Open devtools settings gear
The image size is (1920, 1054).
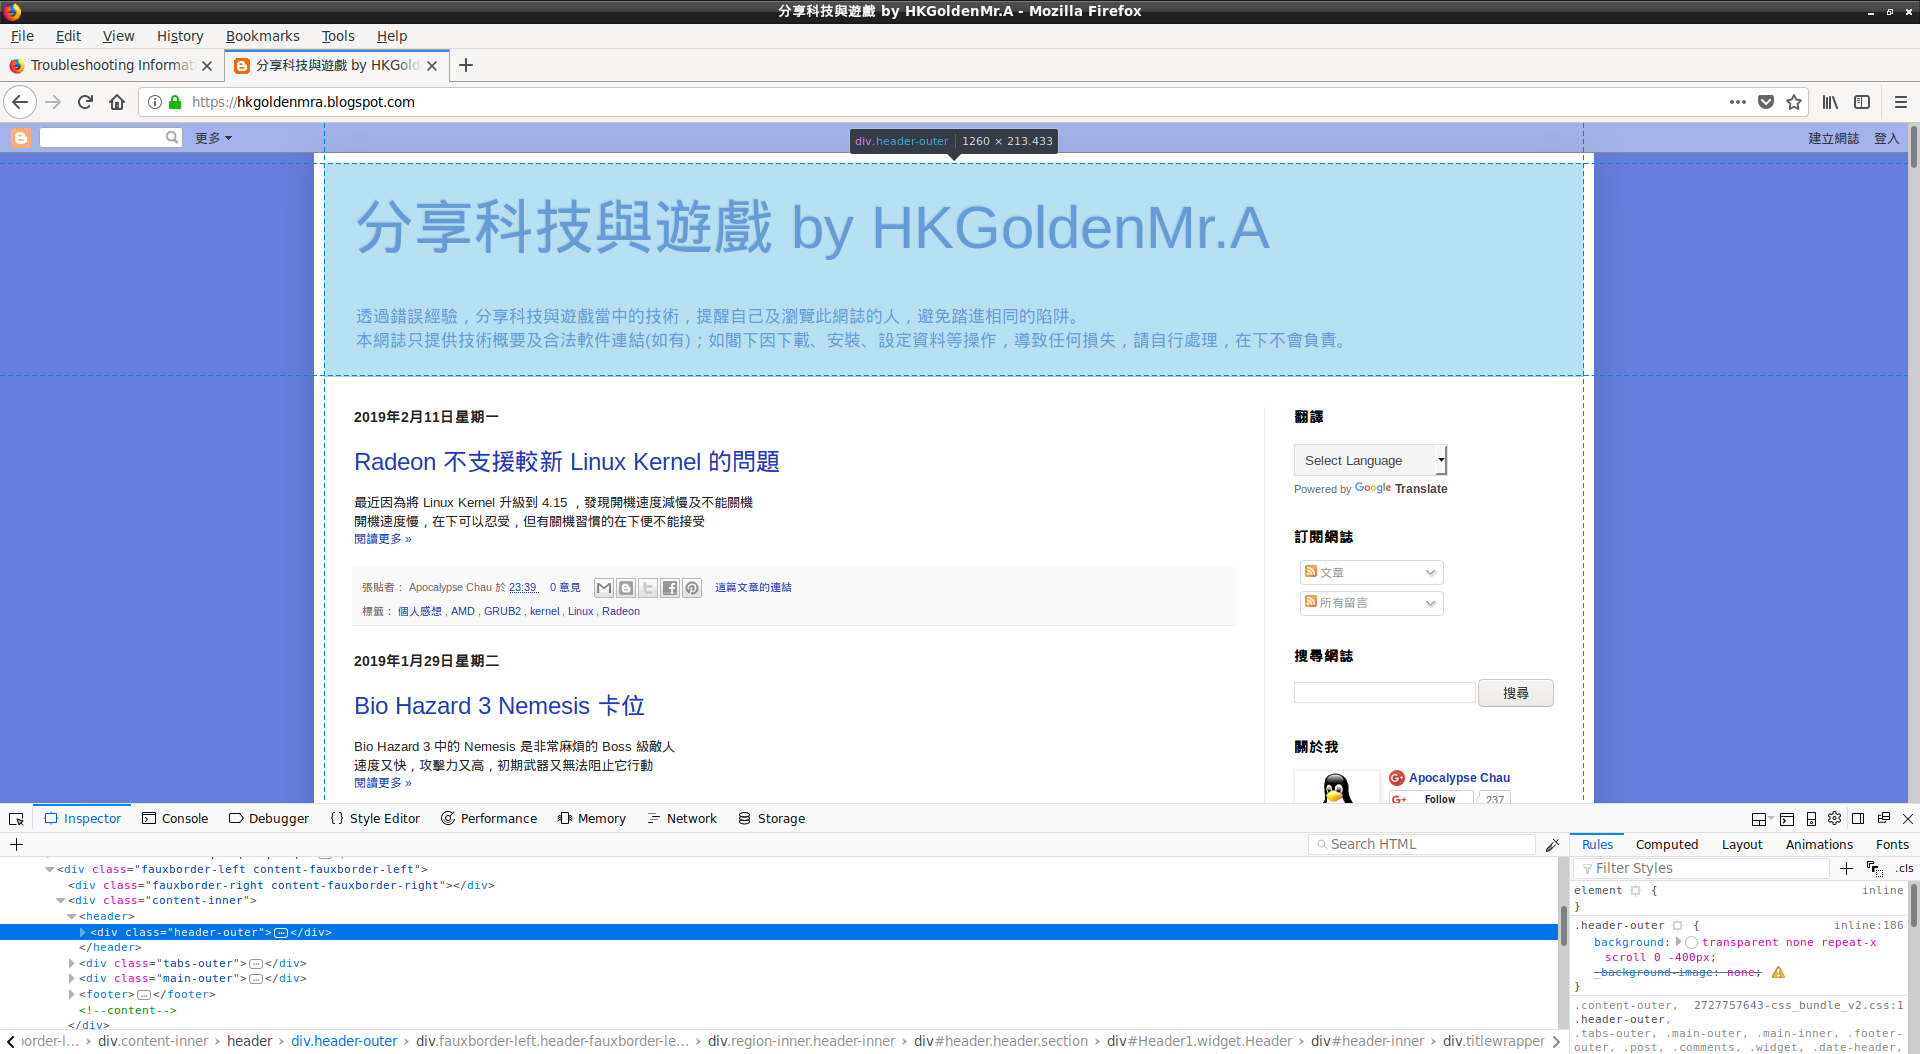click(x=1835, y=818)
